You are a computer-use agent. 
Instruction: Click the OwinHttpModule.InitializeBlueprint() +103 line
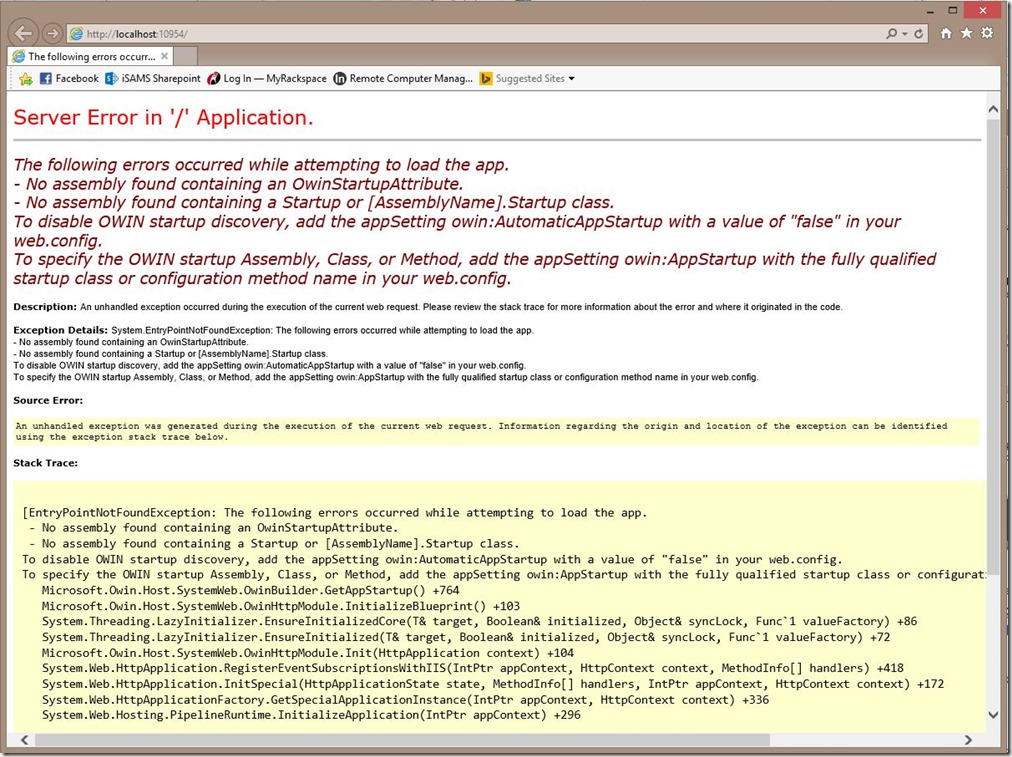tap(281, 606)
